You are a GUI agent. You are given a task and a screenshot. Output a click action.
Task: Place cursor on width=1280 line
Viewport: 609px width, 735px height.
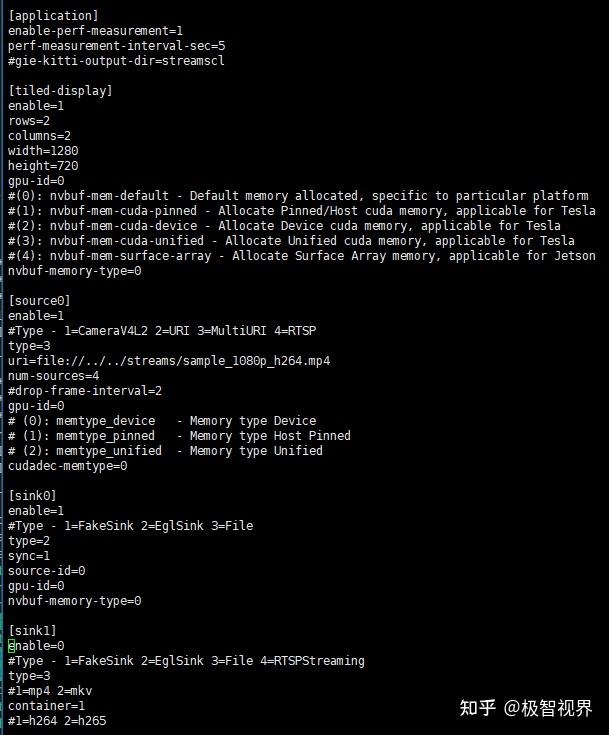[43, 151]
